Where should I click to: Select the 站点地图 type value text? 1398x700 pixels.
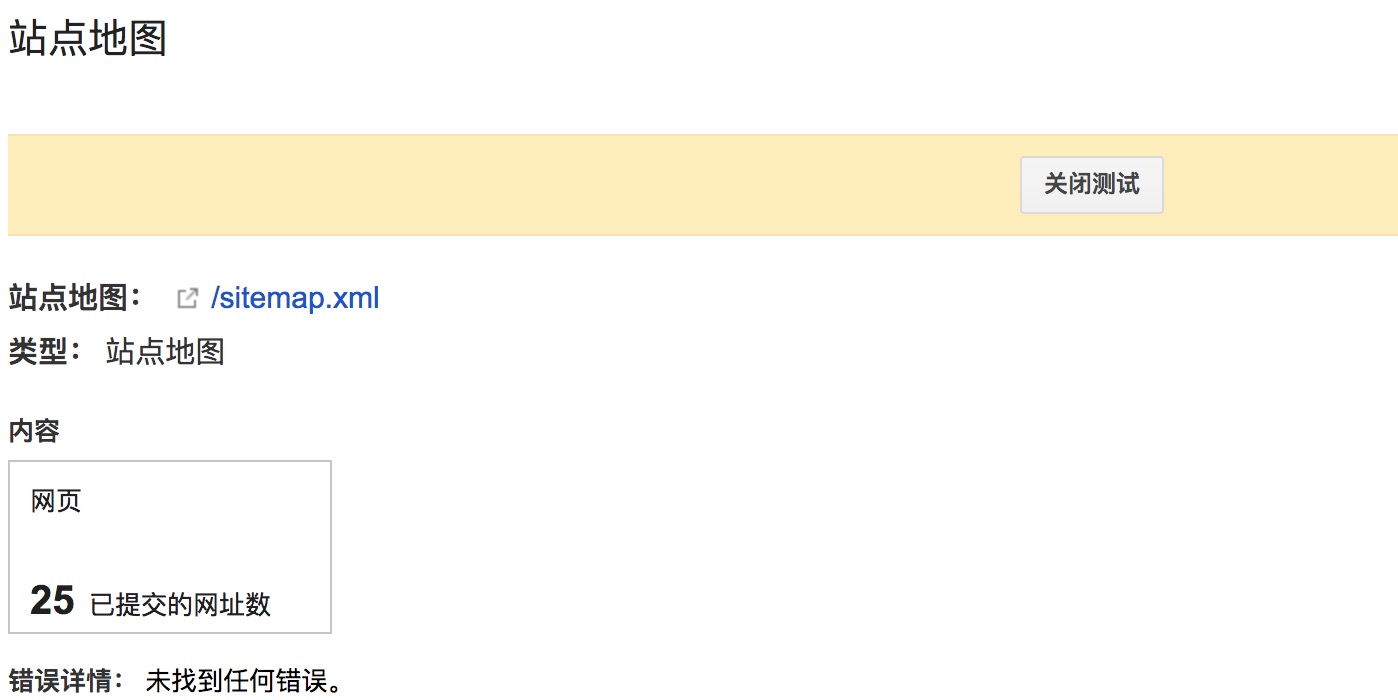[x=165, y=352]
